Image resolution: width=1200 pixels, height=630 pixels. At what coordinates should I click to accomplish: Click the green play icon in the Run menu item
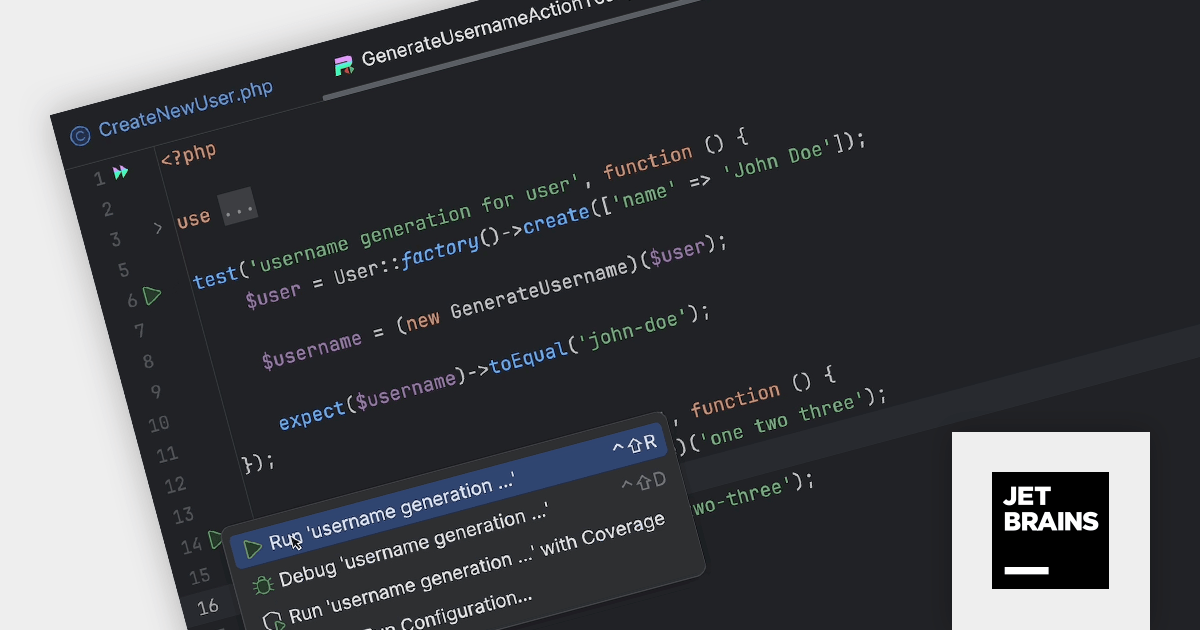tap(252, 549)
